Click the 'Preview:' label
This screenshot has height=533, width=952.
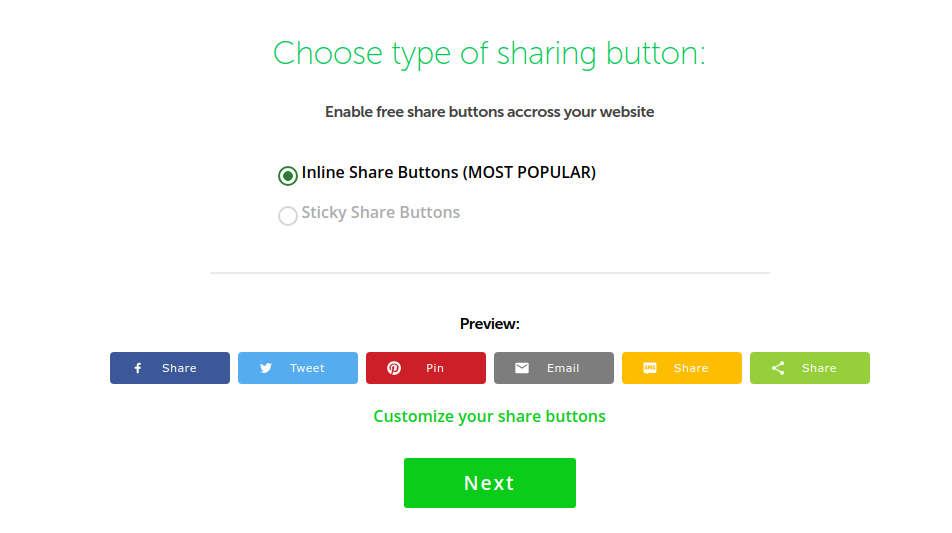489,324
